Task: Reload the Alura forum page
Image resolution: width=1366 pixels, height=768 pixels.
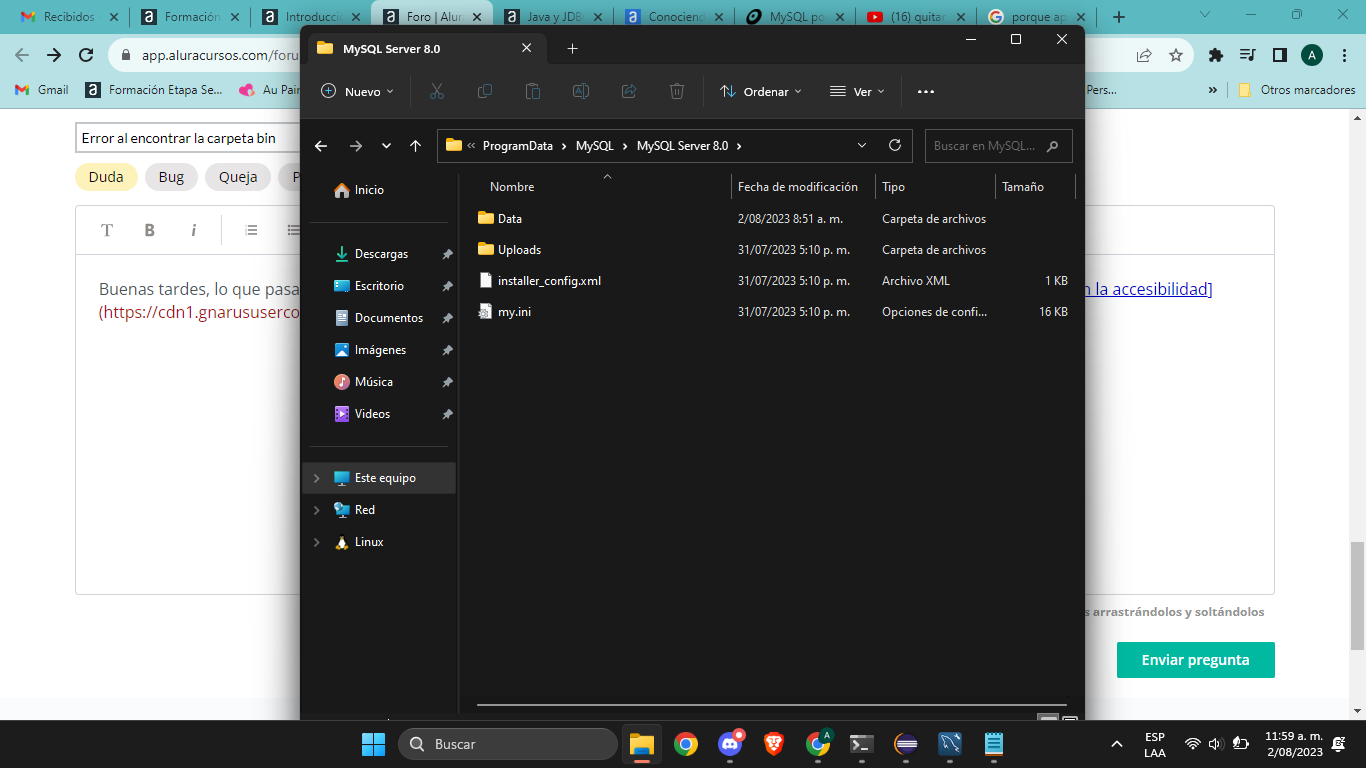Action: pos(86,56)
